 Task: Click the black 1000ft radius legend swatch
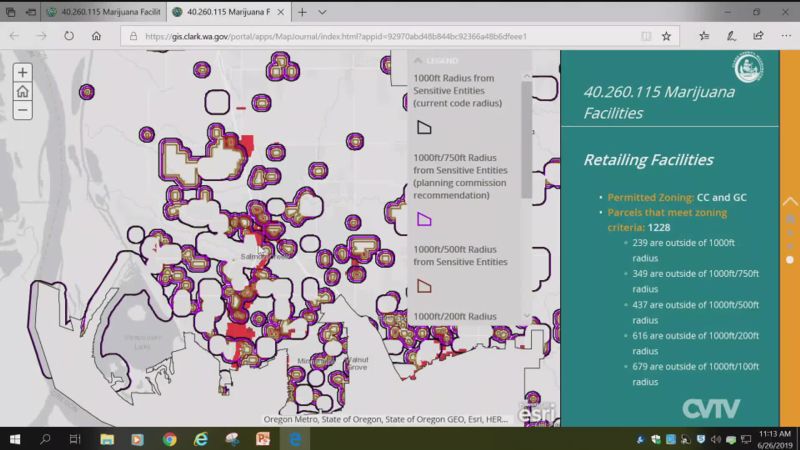(x=424, y=127)
